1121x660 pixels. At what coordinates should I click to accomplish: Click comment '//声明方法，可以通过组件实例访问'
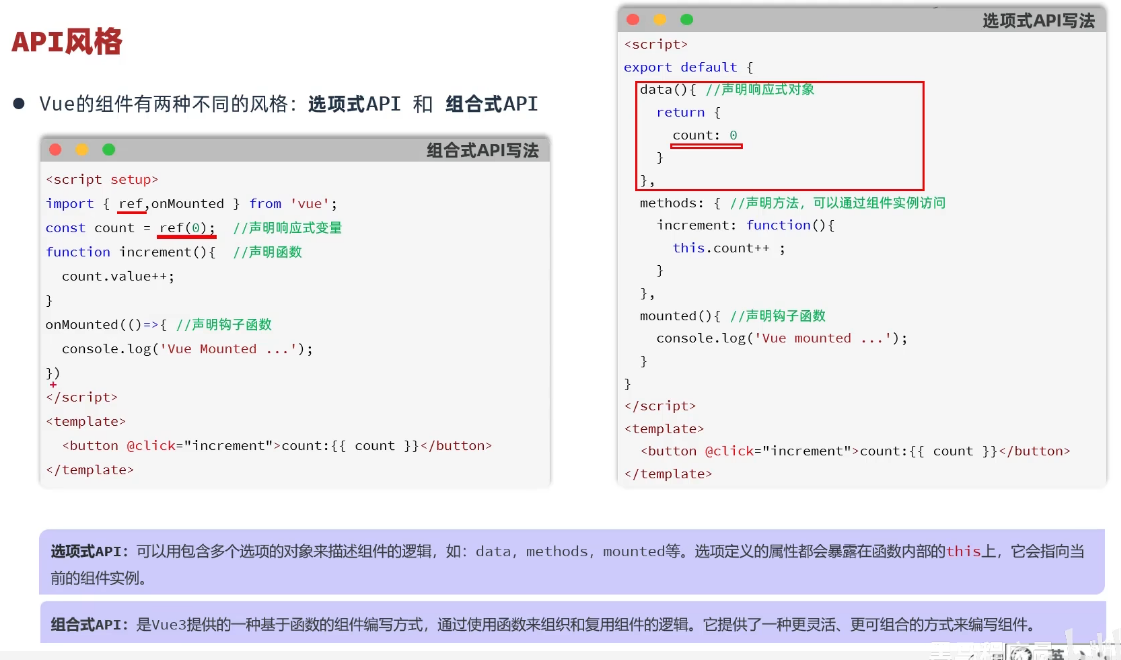tap(838, 203)
